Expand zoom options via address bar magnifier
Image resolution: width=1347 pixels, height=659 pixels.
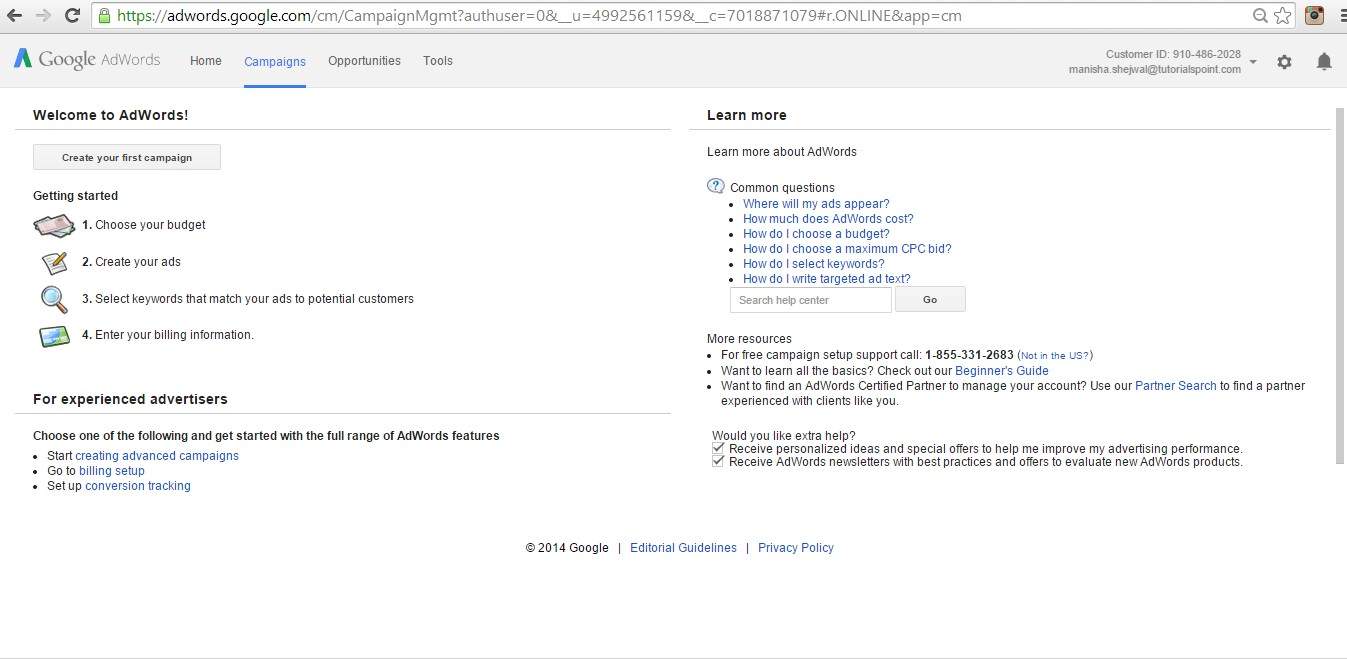tap(1261, 15)
